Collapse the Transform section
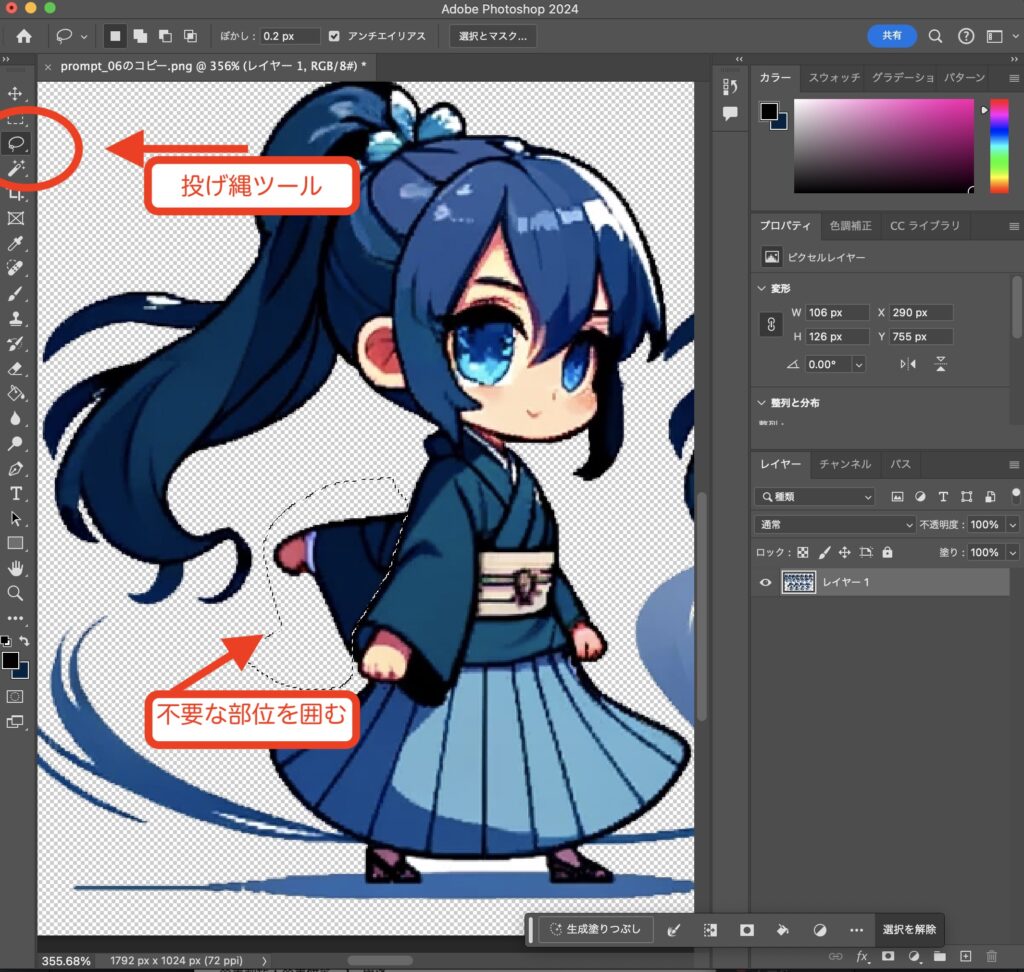This screenshot has width=1024, height=972. click(761, 288)
